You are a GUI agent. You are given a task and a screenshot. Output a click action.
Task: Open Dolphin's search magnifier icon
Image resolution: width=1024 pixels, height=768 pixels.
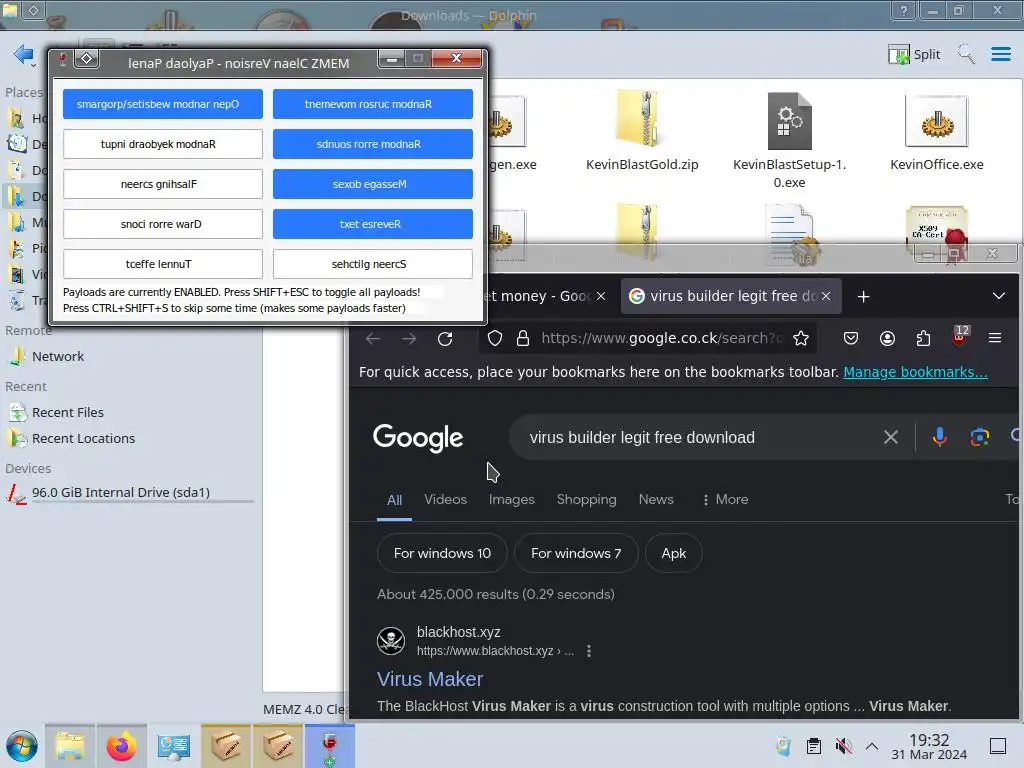[x=966, y=54]
